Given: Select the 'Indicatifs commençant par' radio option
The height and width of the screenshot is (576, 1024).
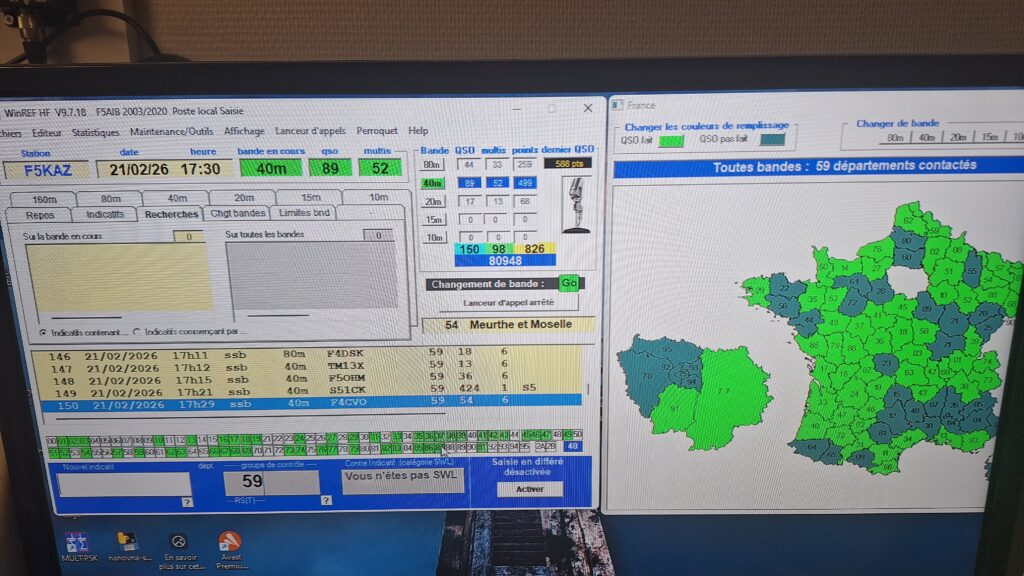Looking at the screenshot, I should click(136, 331).
